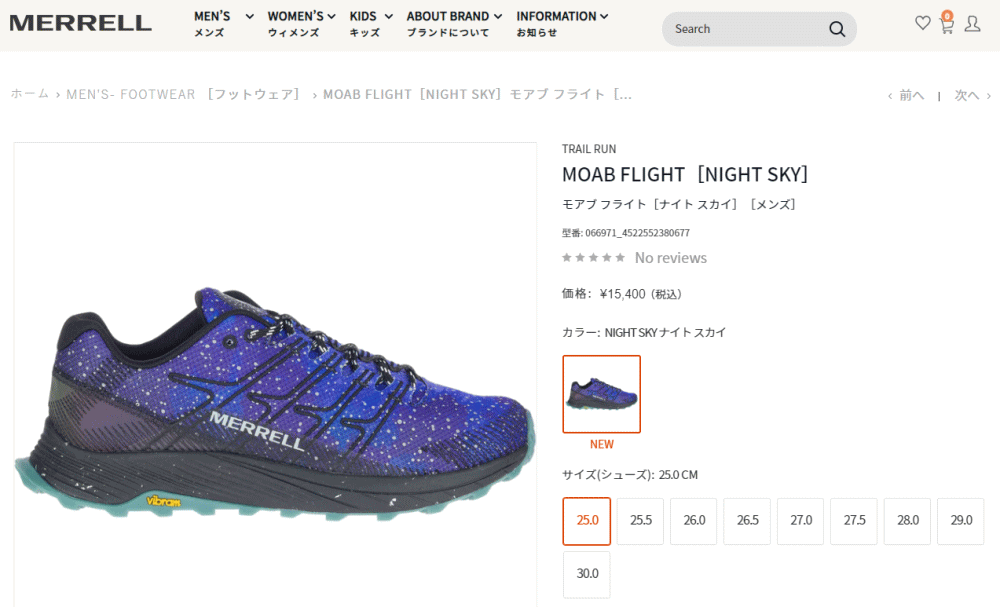Click the Merrell logo

(80, 24)
